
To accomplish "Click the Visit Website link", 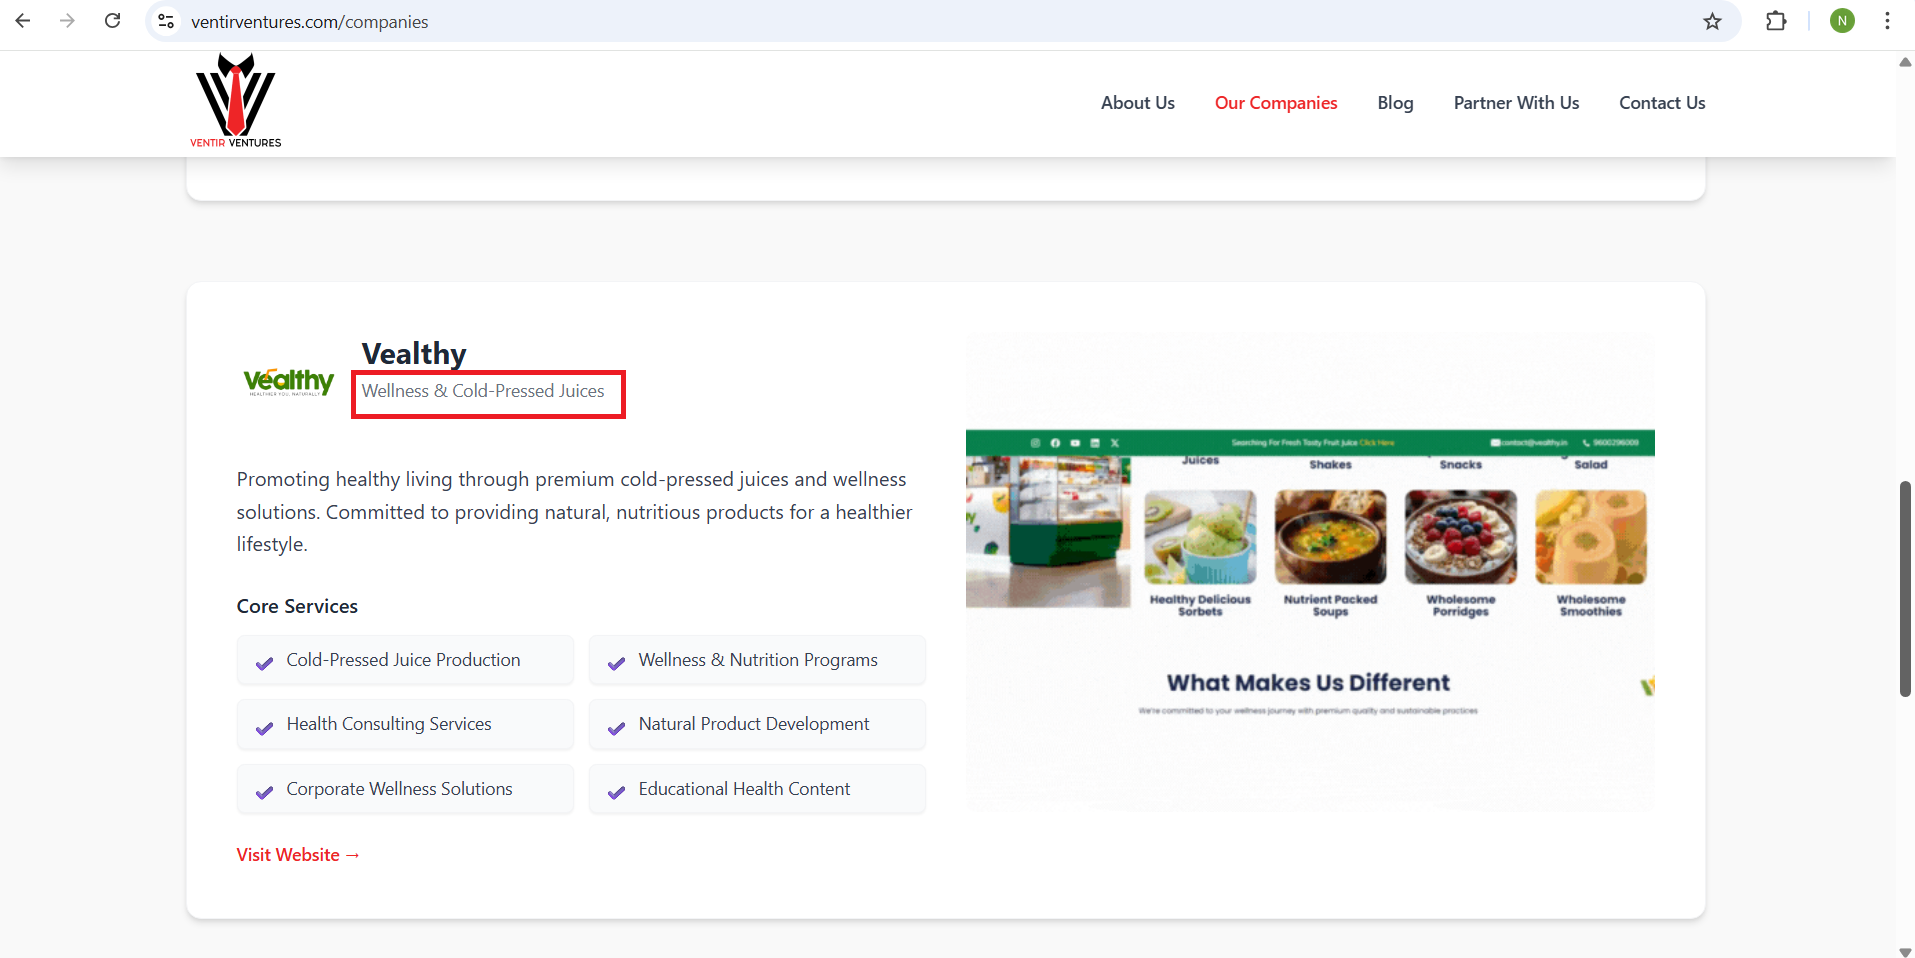I will (x=298, y=855).
